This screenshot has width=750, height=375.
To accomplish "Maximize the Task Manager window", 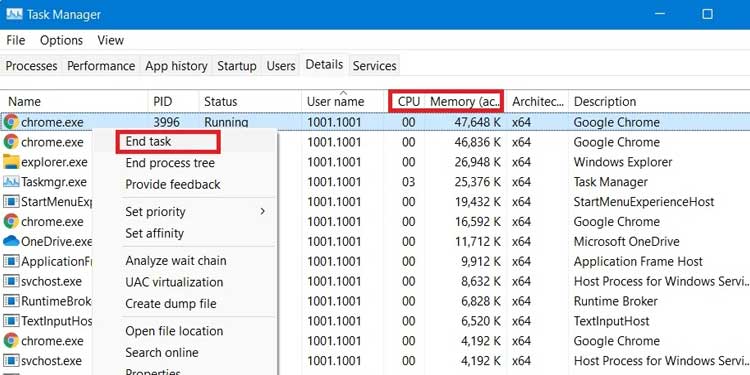I will pyautogui.click(x=707, y=14).
